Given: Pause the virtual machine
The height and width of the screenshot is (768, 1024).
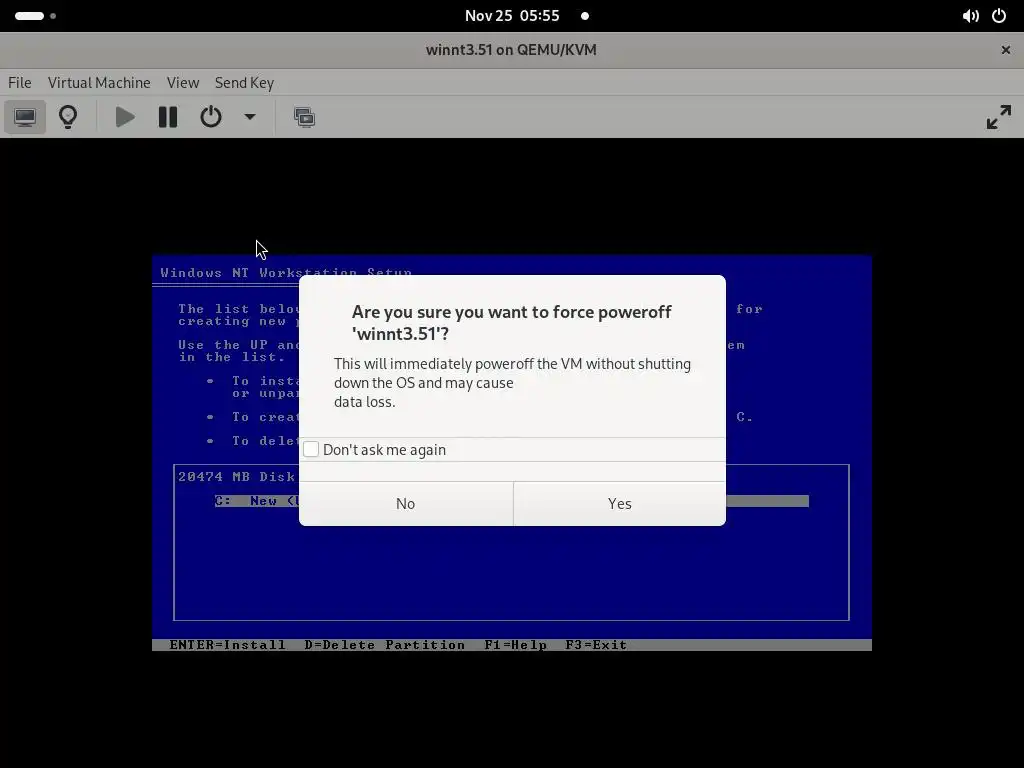Looking at the screenshot, I should [x=168, y=118].
